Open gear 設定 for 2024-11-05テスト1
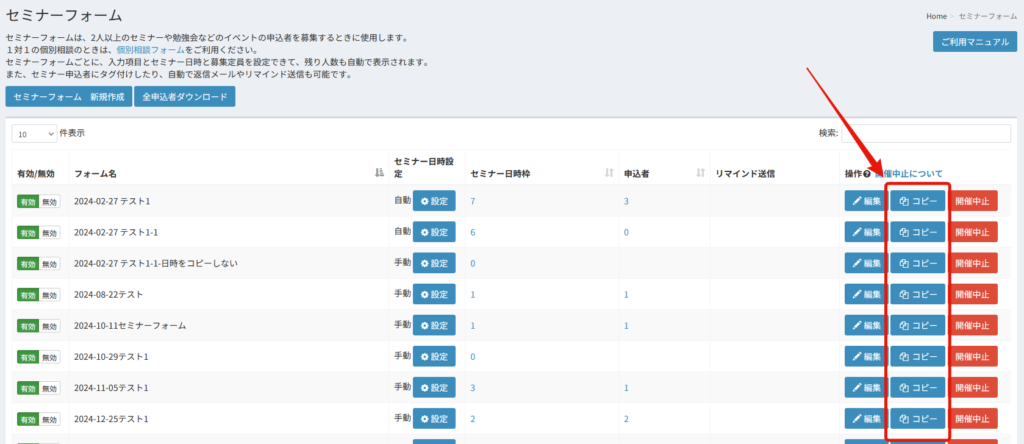The image size is (1024, 444). (x=434, y=388)
